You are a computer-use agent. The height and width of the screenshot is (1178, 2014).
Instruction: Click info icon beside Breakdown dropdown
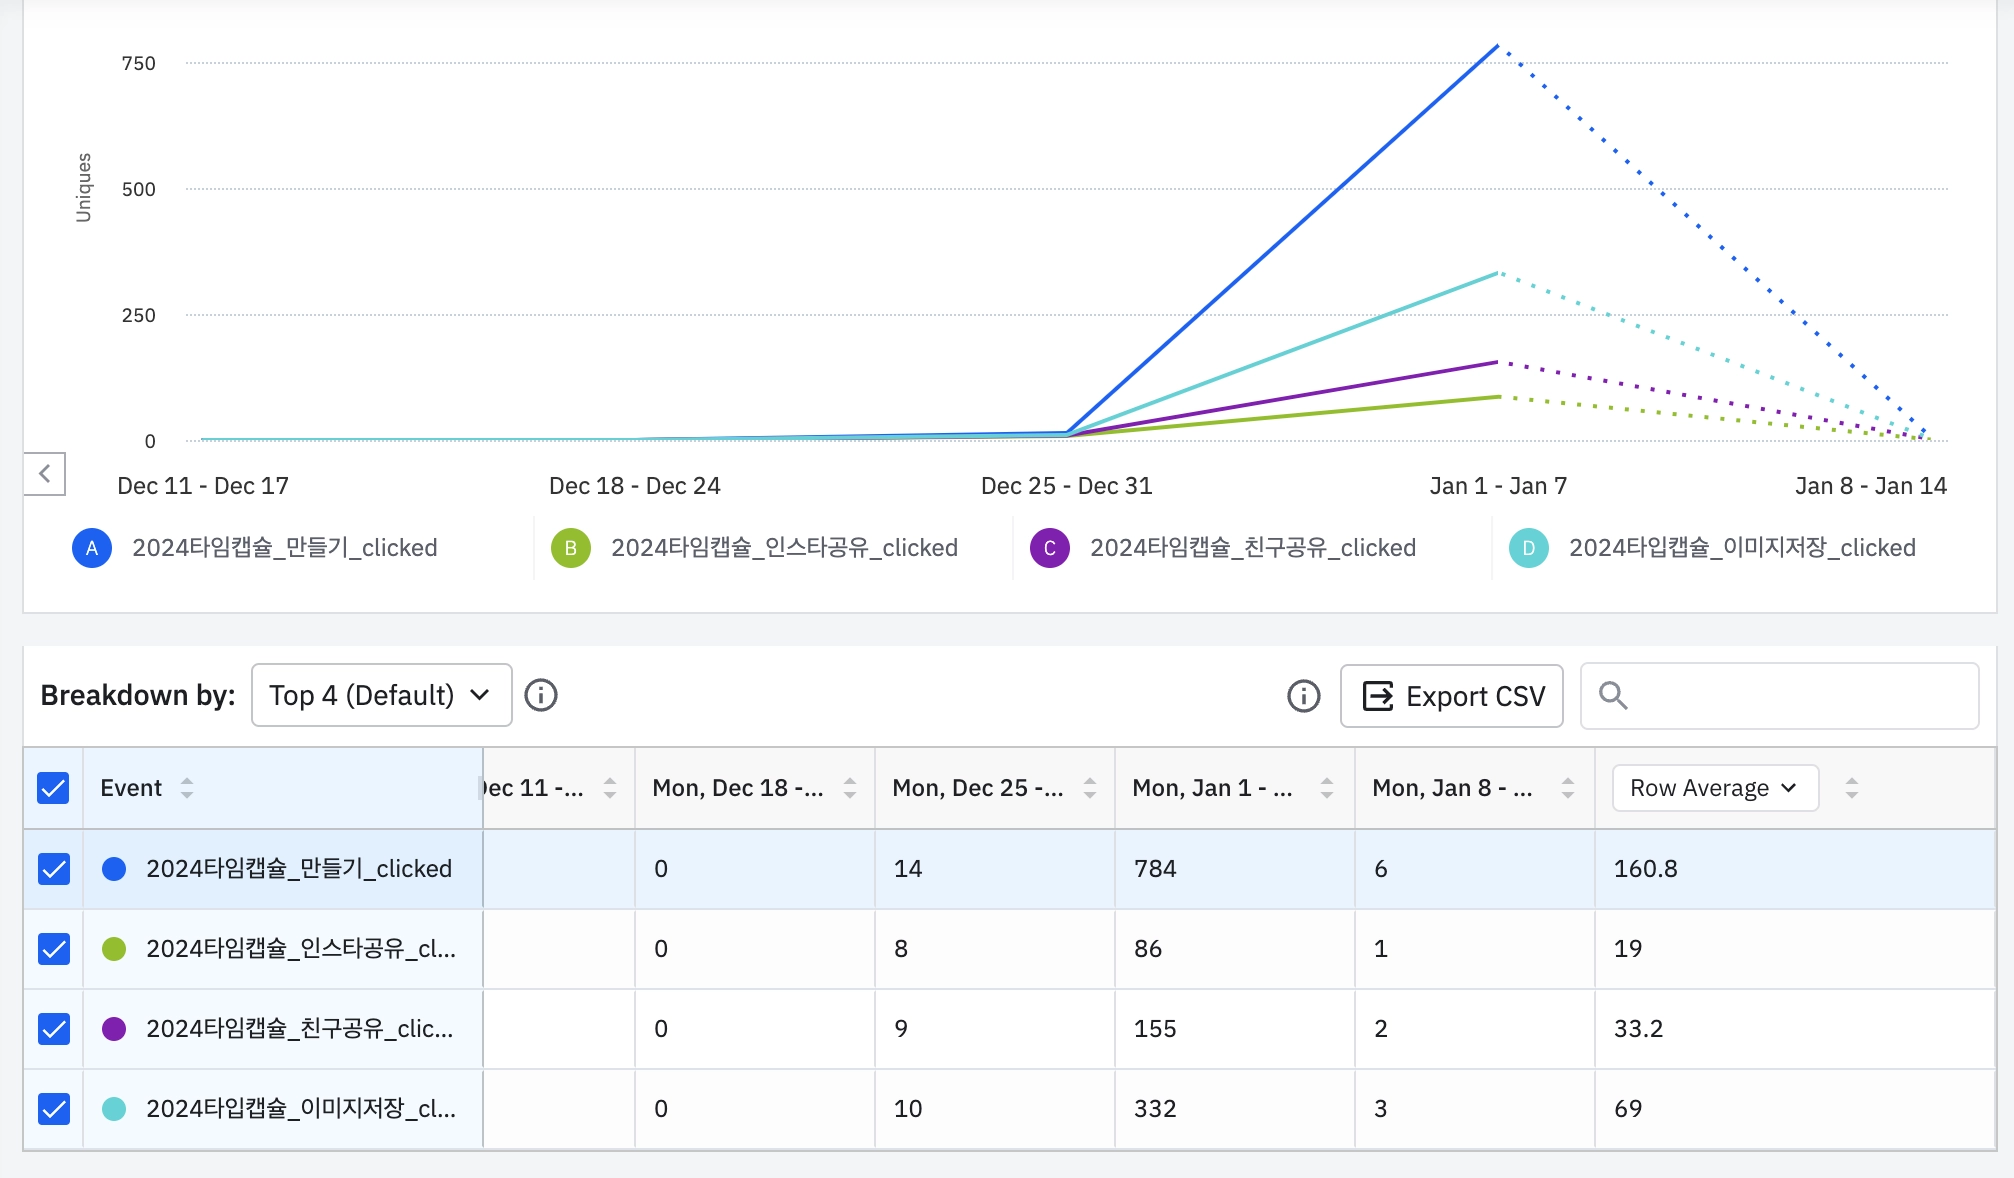[541, 695]
